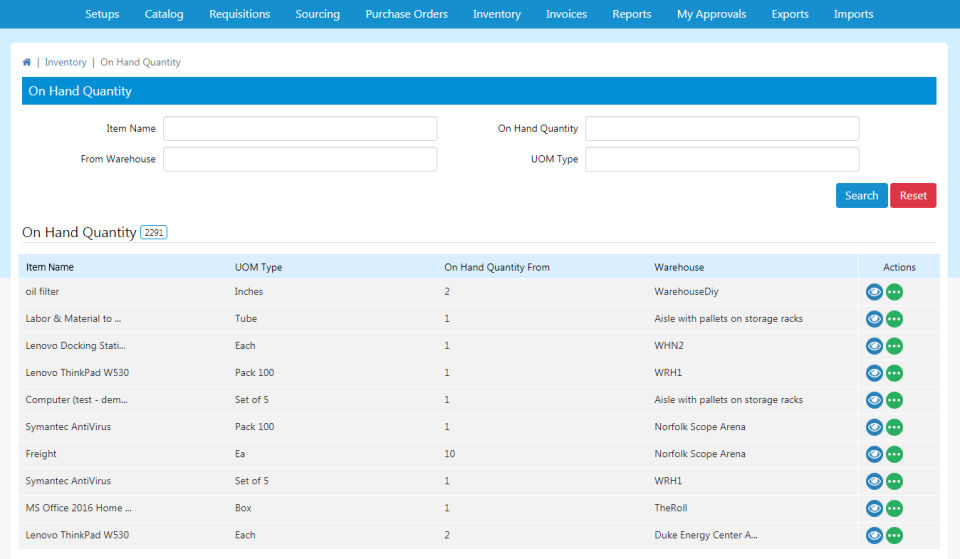Go to My Approvals menu
This screenshot has height=559, width=960.
coord(711,14)
